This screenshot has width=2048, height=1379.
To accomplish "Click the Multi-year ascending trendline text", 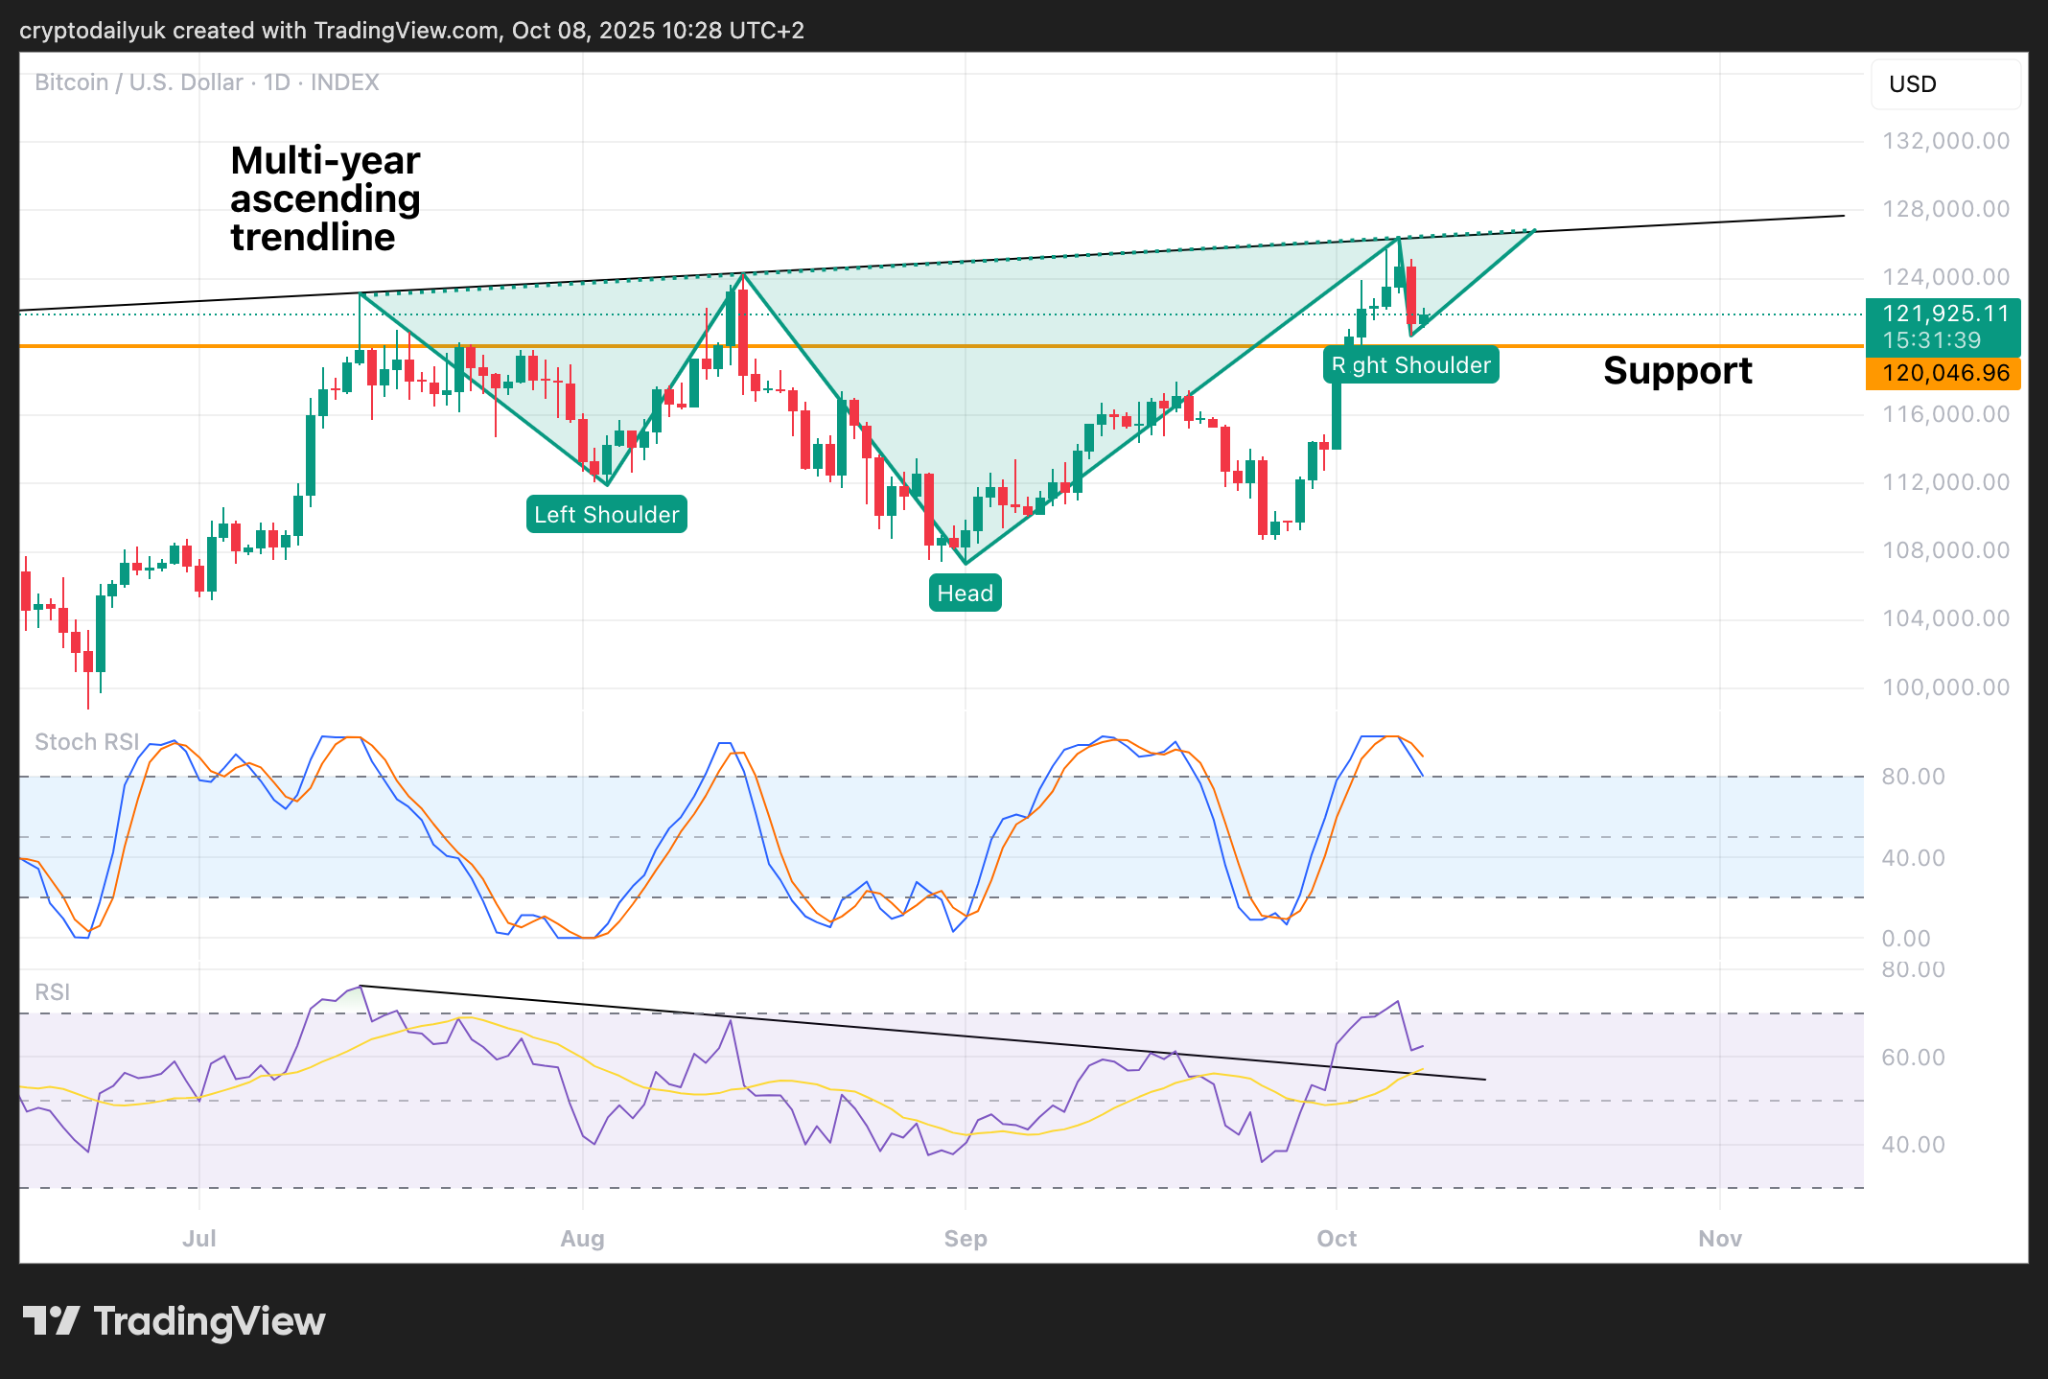I will 325,199.
